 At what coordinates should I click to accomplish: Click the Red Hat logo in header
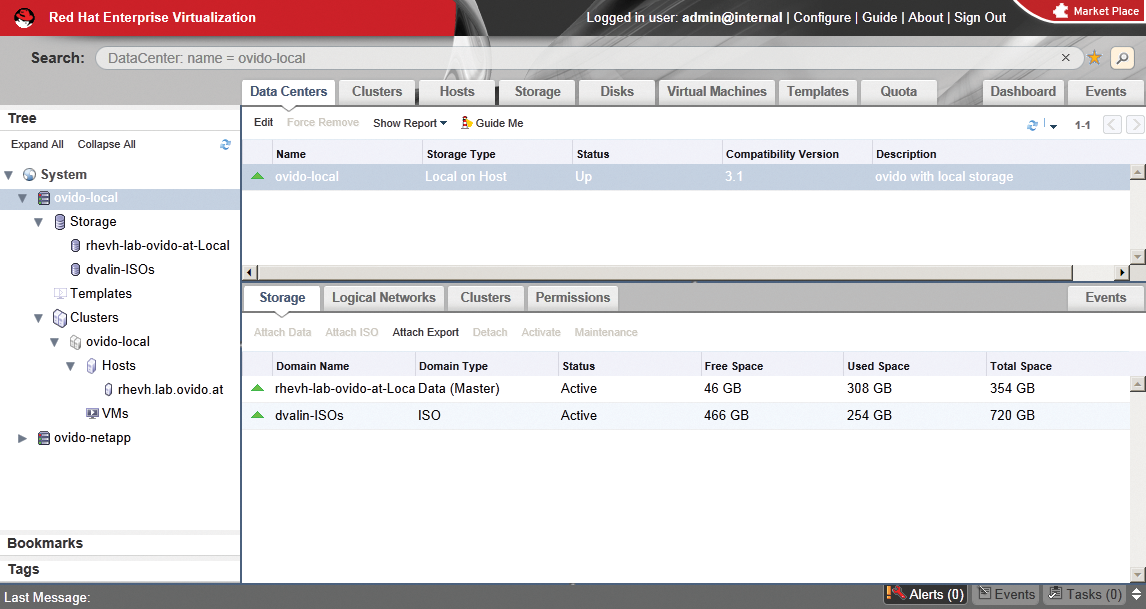click(24, 17)
